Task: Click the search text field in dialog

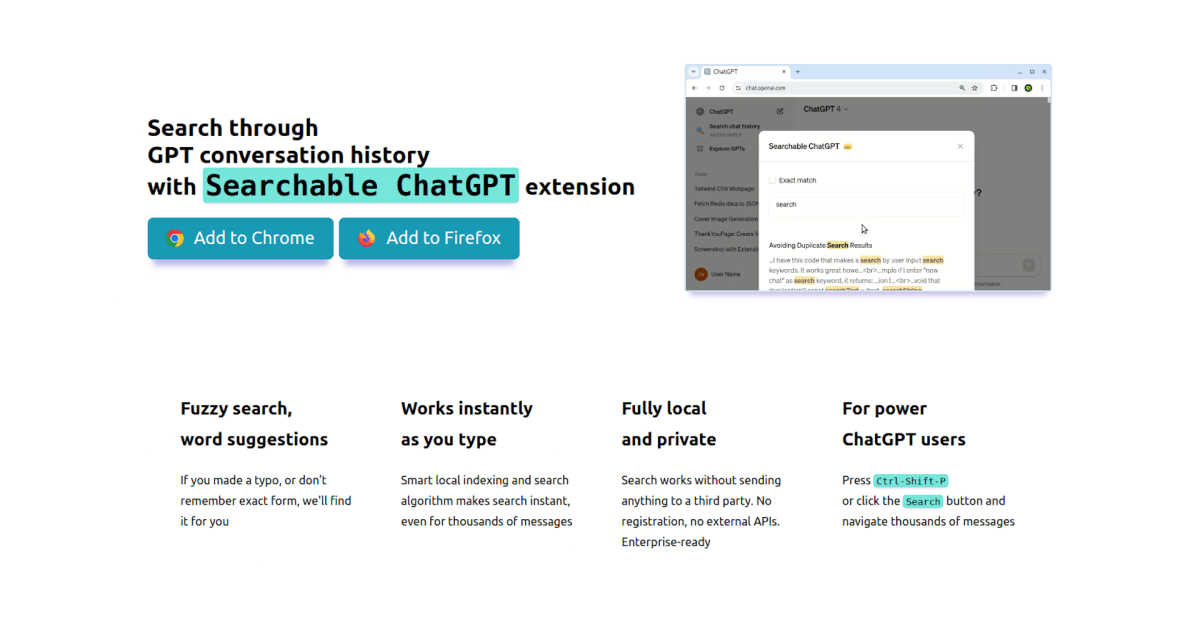Action: coord(866,204)
